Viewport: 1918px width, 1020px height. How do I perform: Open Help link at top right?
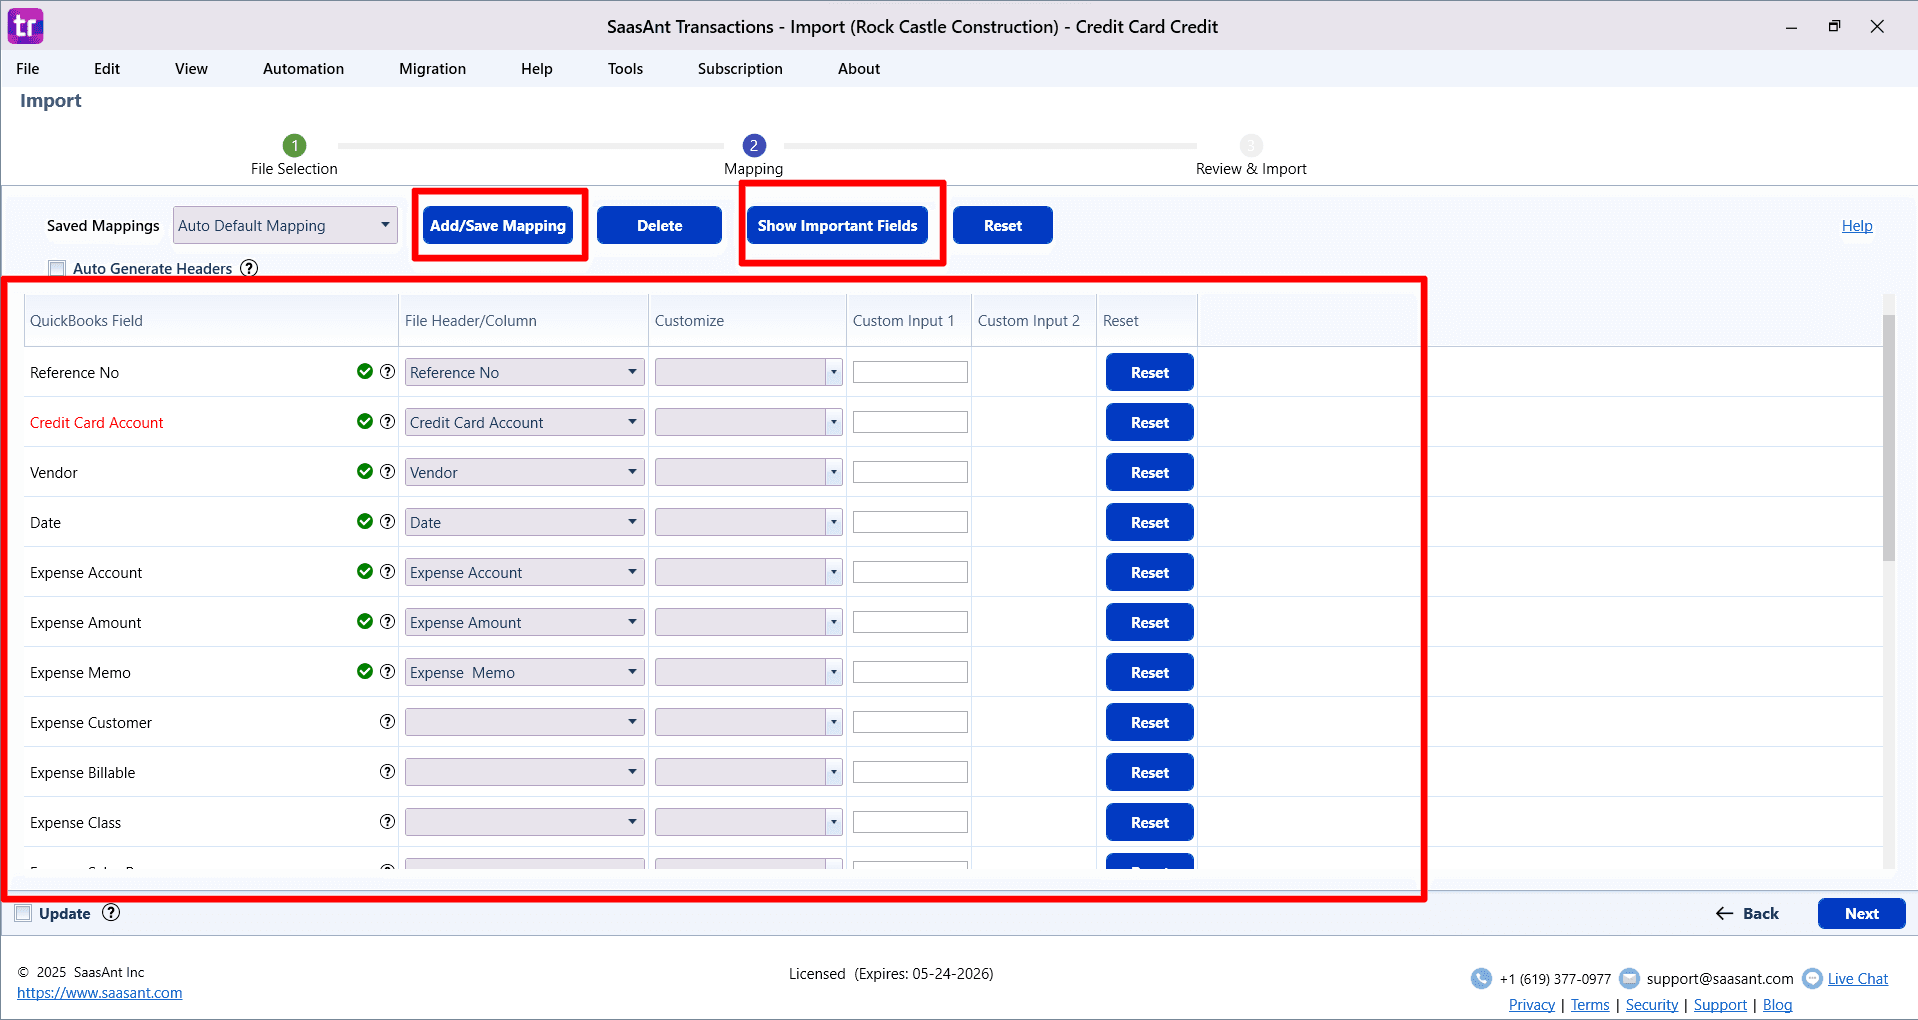1857,226
